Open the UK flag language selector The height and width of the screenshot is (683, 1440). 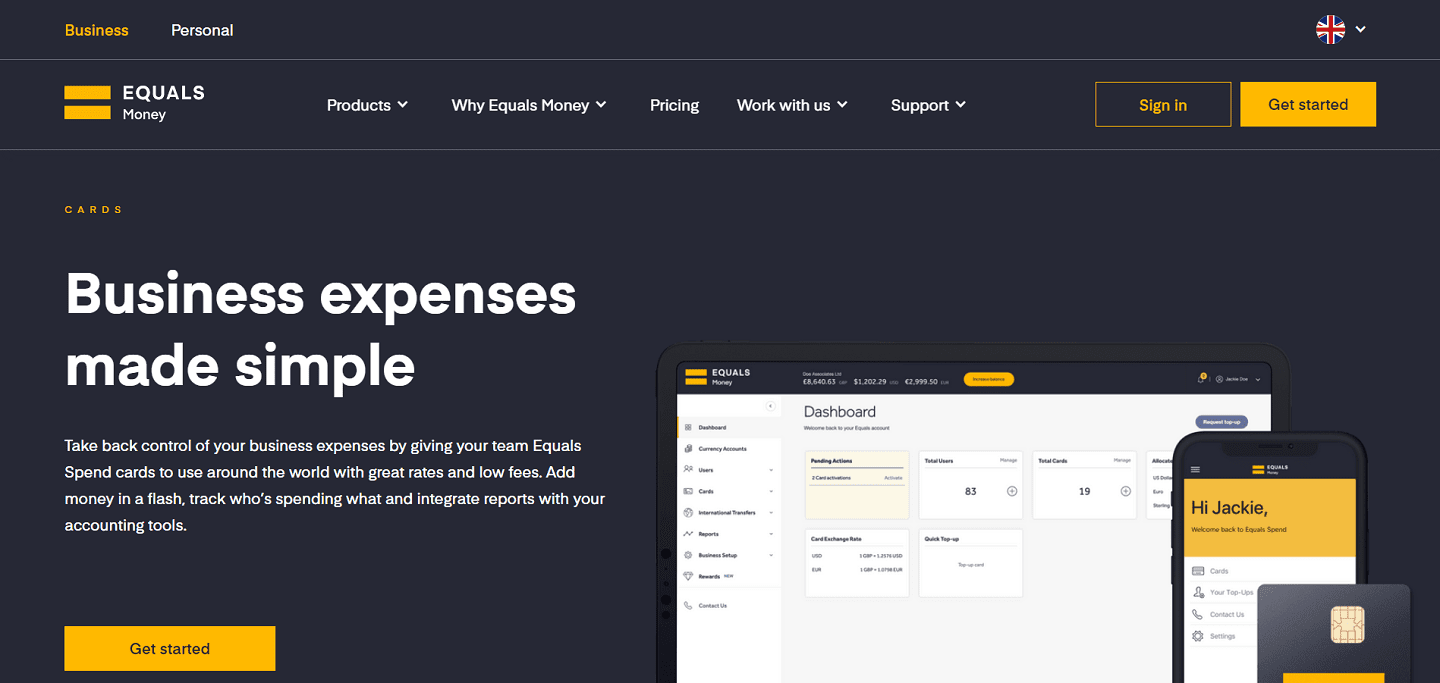click(x=1341, y=30)
